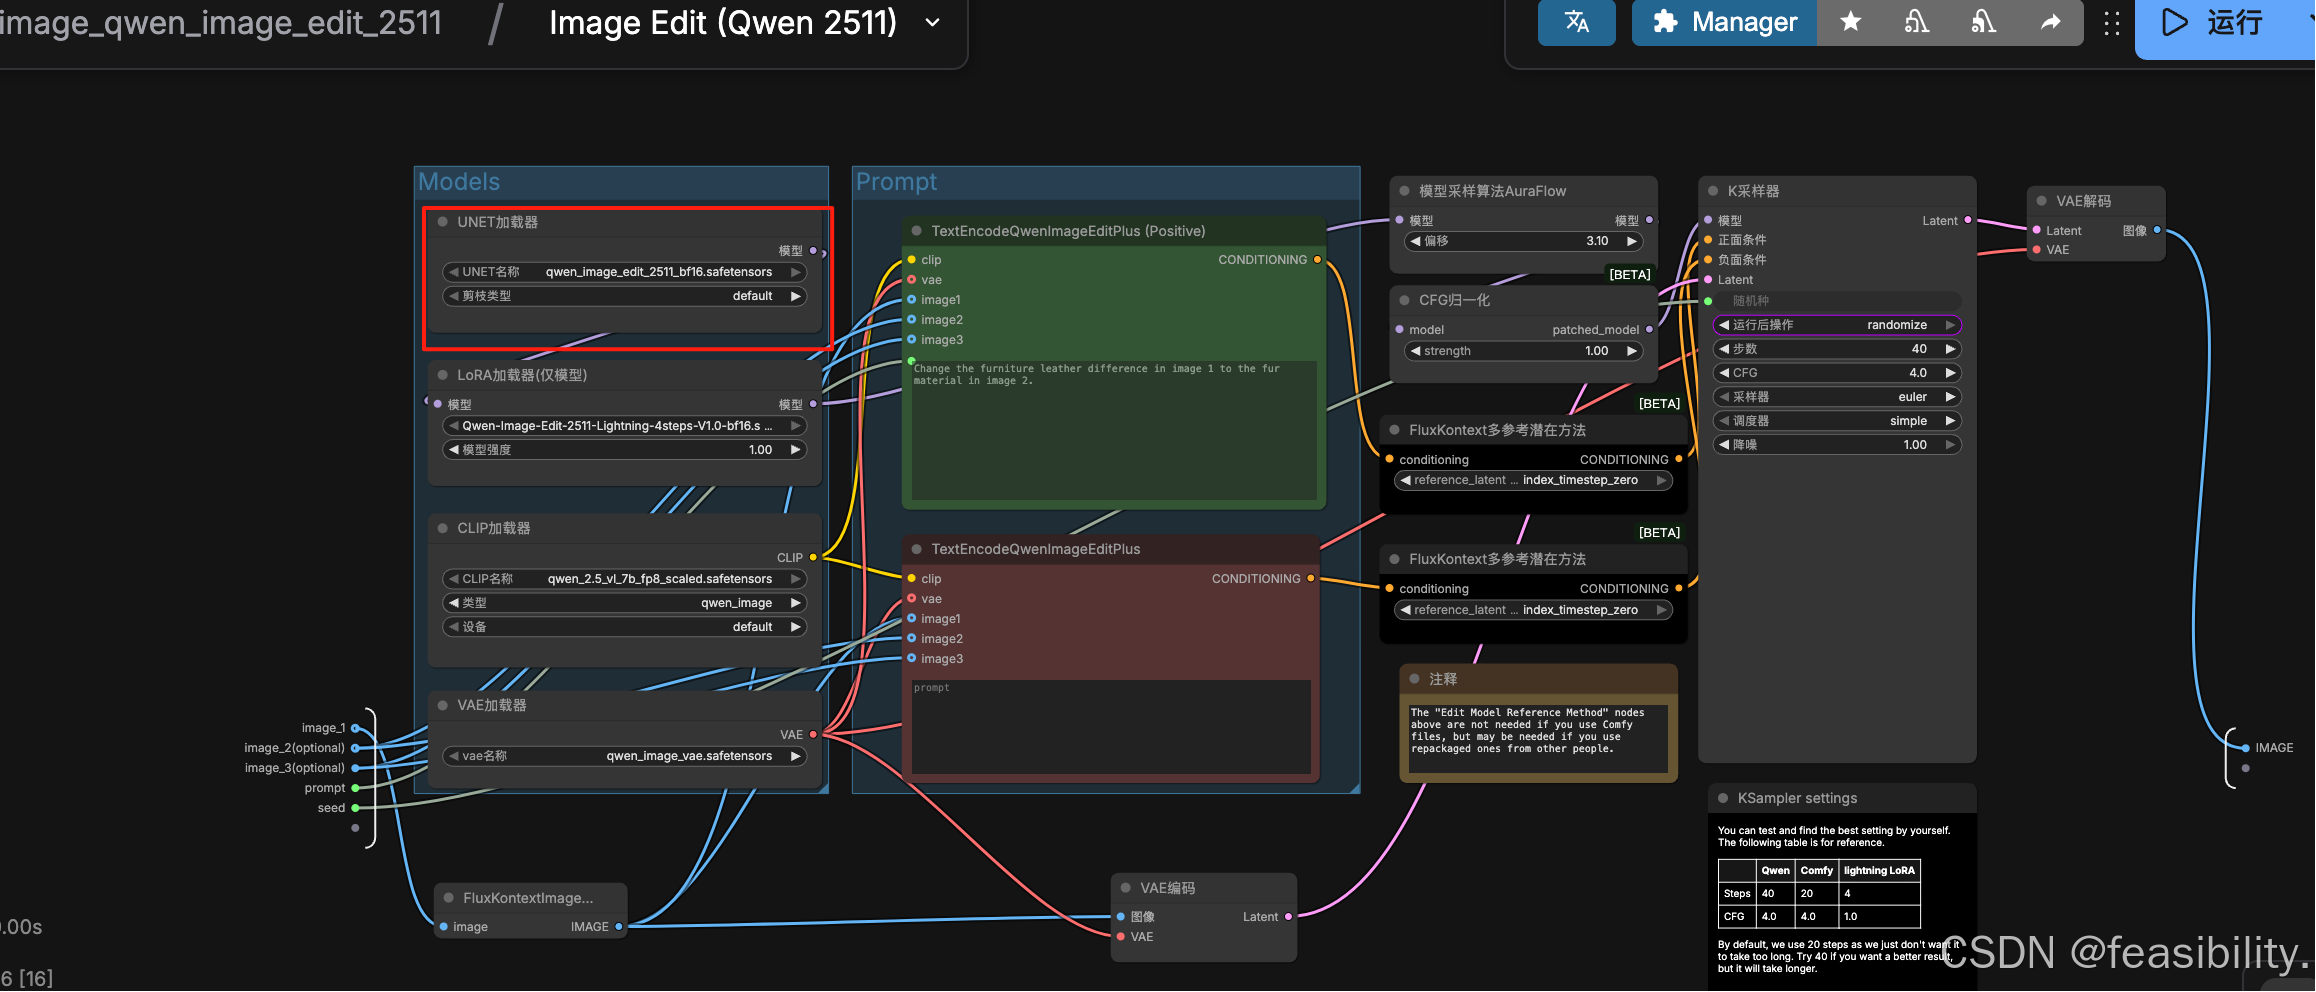Click the translate language icon
This screenshot has width=2316, height=992.
[1576, 22]
